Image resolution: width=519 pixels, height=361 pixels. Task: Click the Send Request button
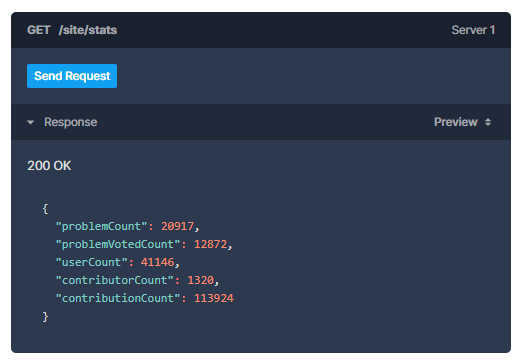click(72, 76)
